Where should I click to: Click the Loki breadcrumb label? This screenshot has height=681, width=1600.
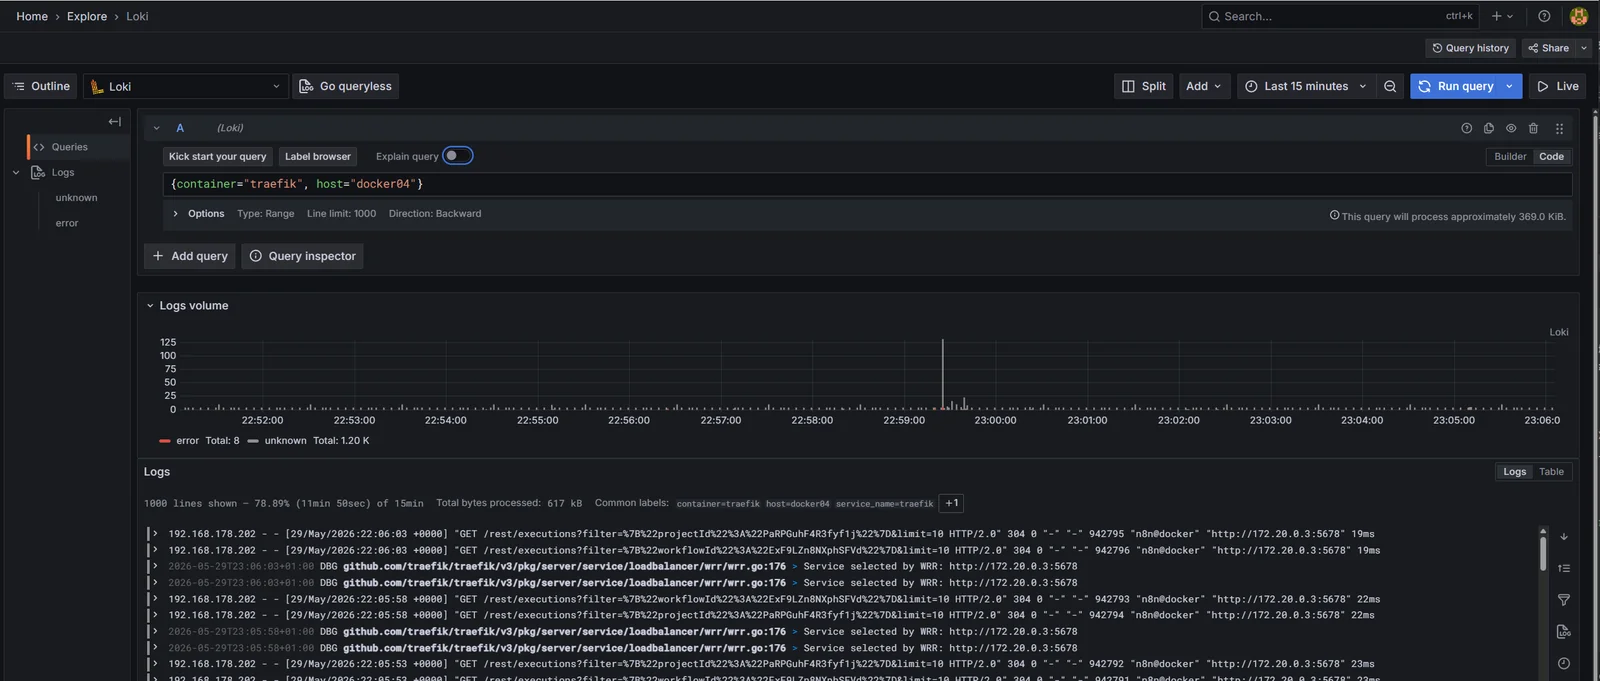pos(137,16)
